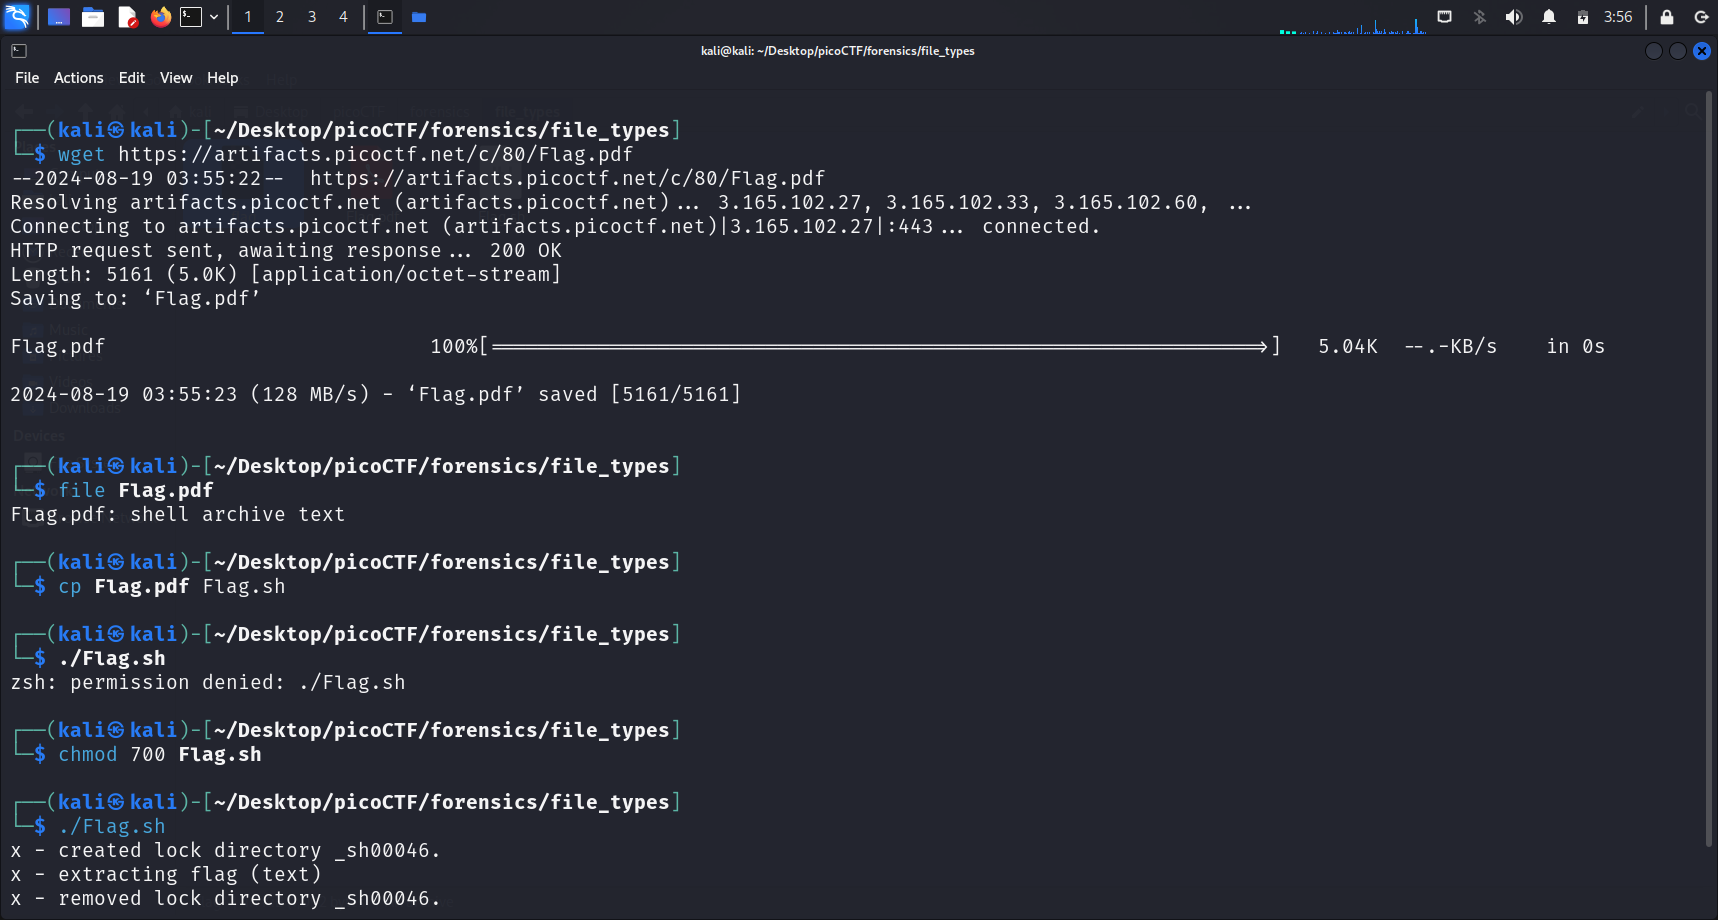This screenshot has width=1718, height=920.
Task: Open the Actions menu
Action: click(x=78, y=78)
